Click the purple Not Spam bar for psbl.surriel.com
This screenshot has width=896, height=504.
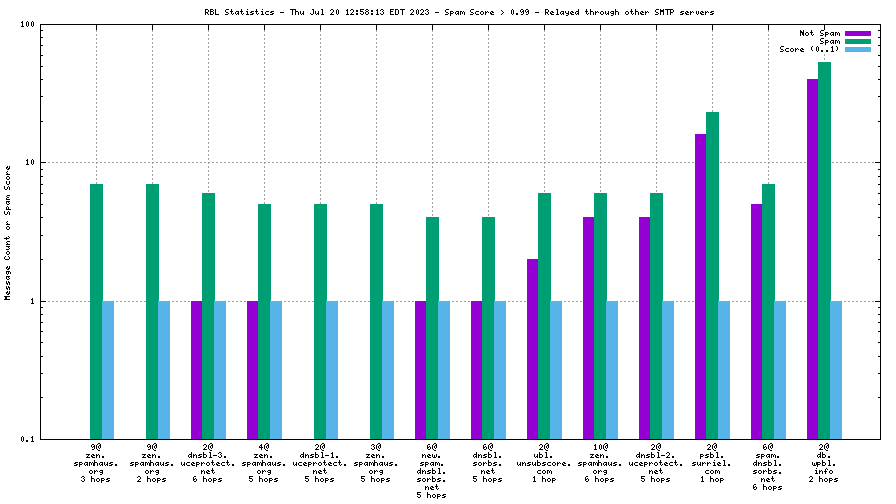[x=700, y=286]
